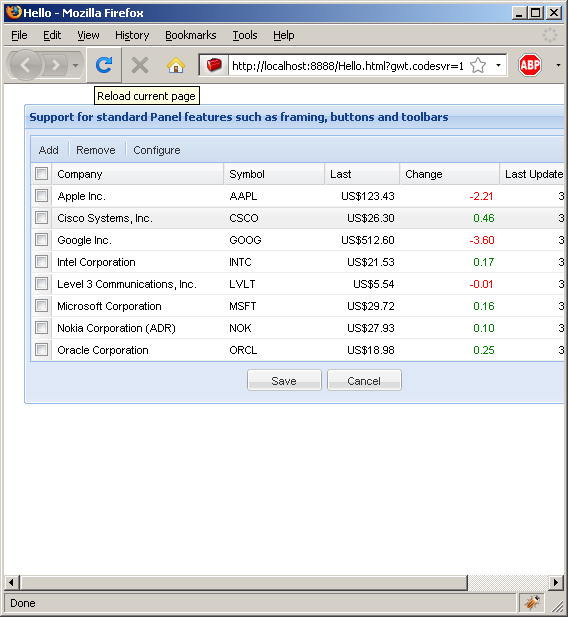This screenshot has height=617, width=568.
Task: Click the Add toolbar button
Action: point(48,150)
